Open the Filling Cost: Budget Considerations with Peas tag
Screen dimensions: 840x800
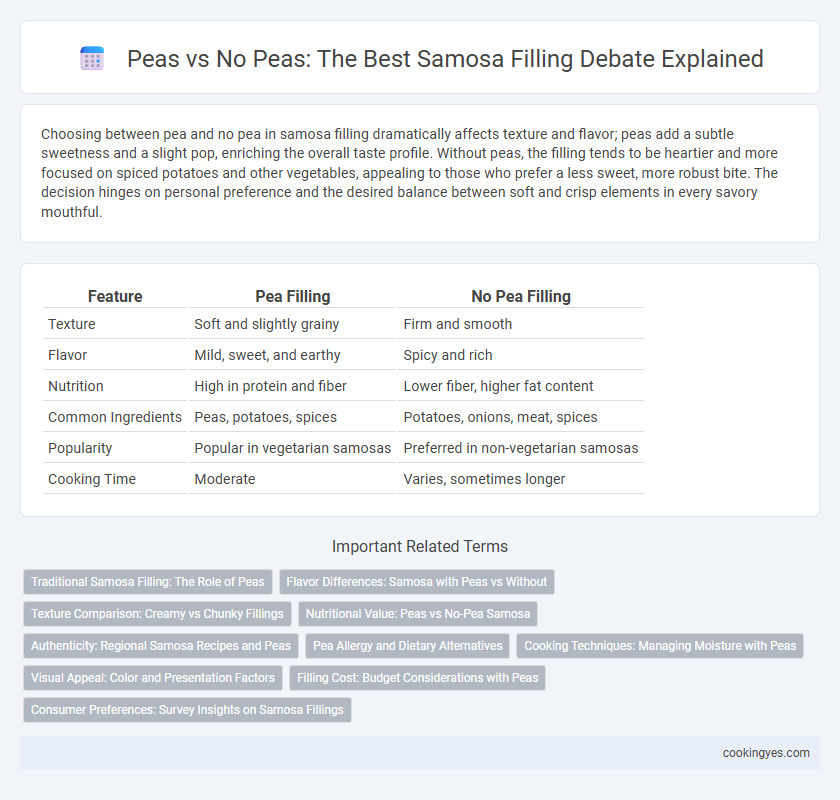coord(417,678)
